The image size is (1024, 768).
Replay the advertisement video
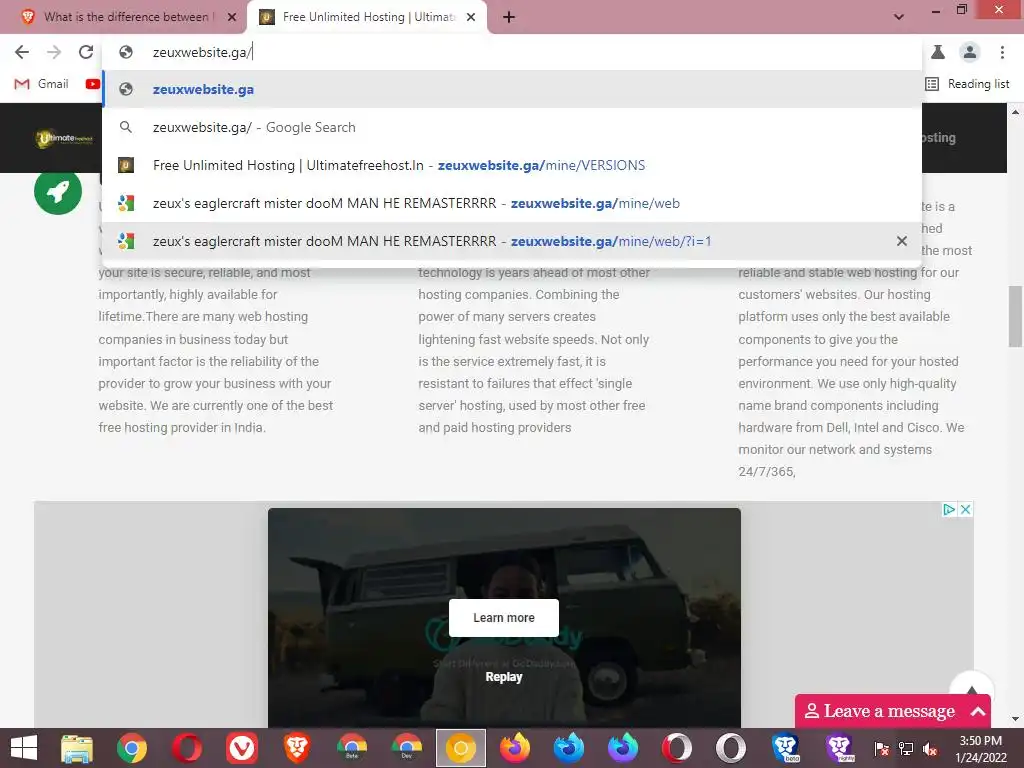[x=504, y=677]
